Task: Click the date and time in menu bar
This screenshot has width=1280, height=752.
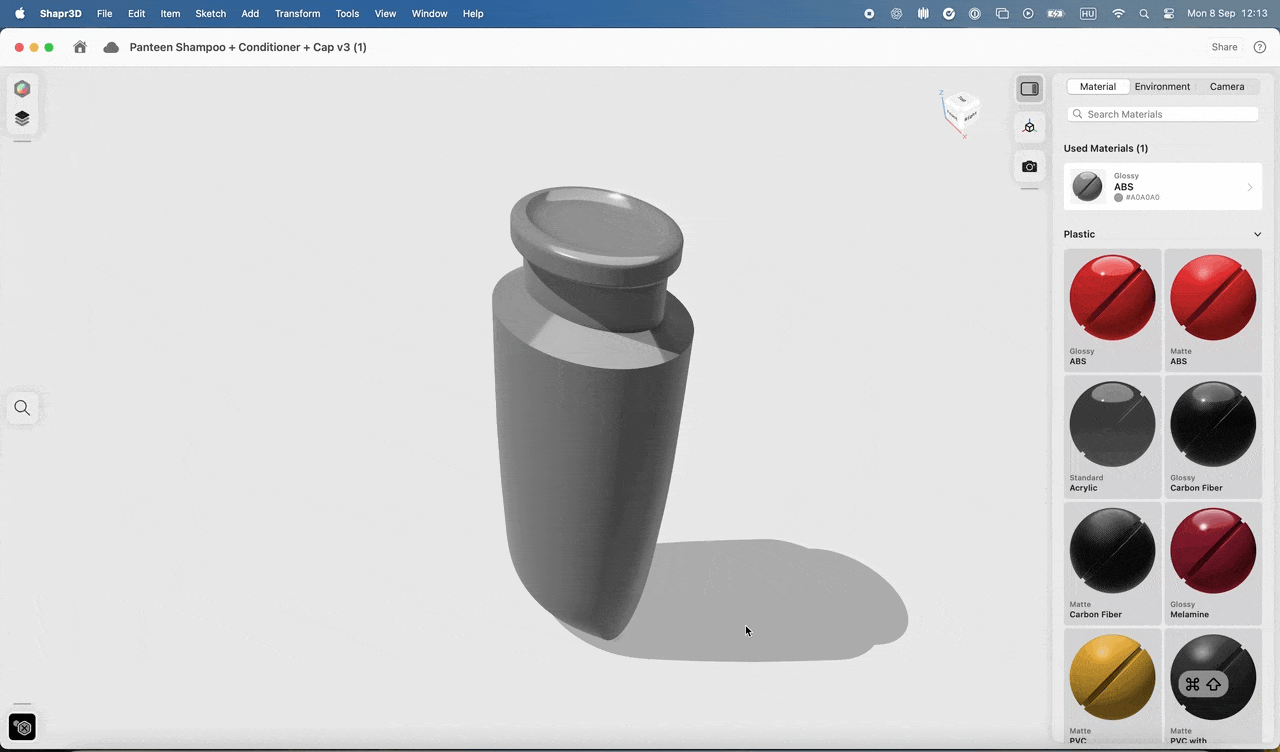Action: 1227,13
